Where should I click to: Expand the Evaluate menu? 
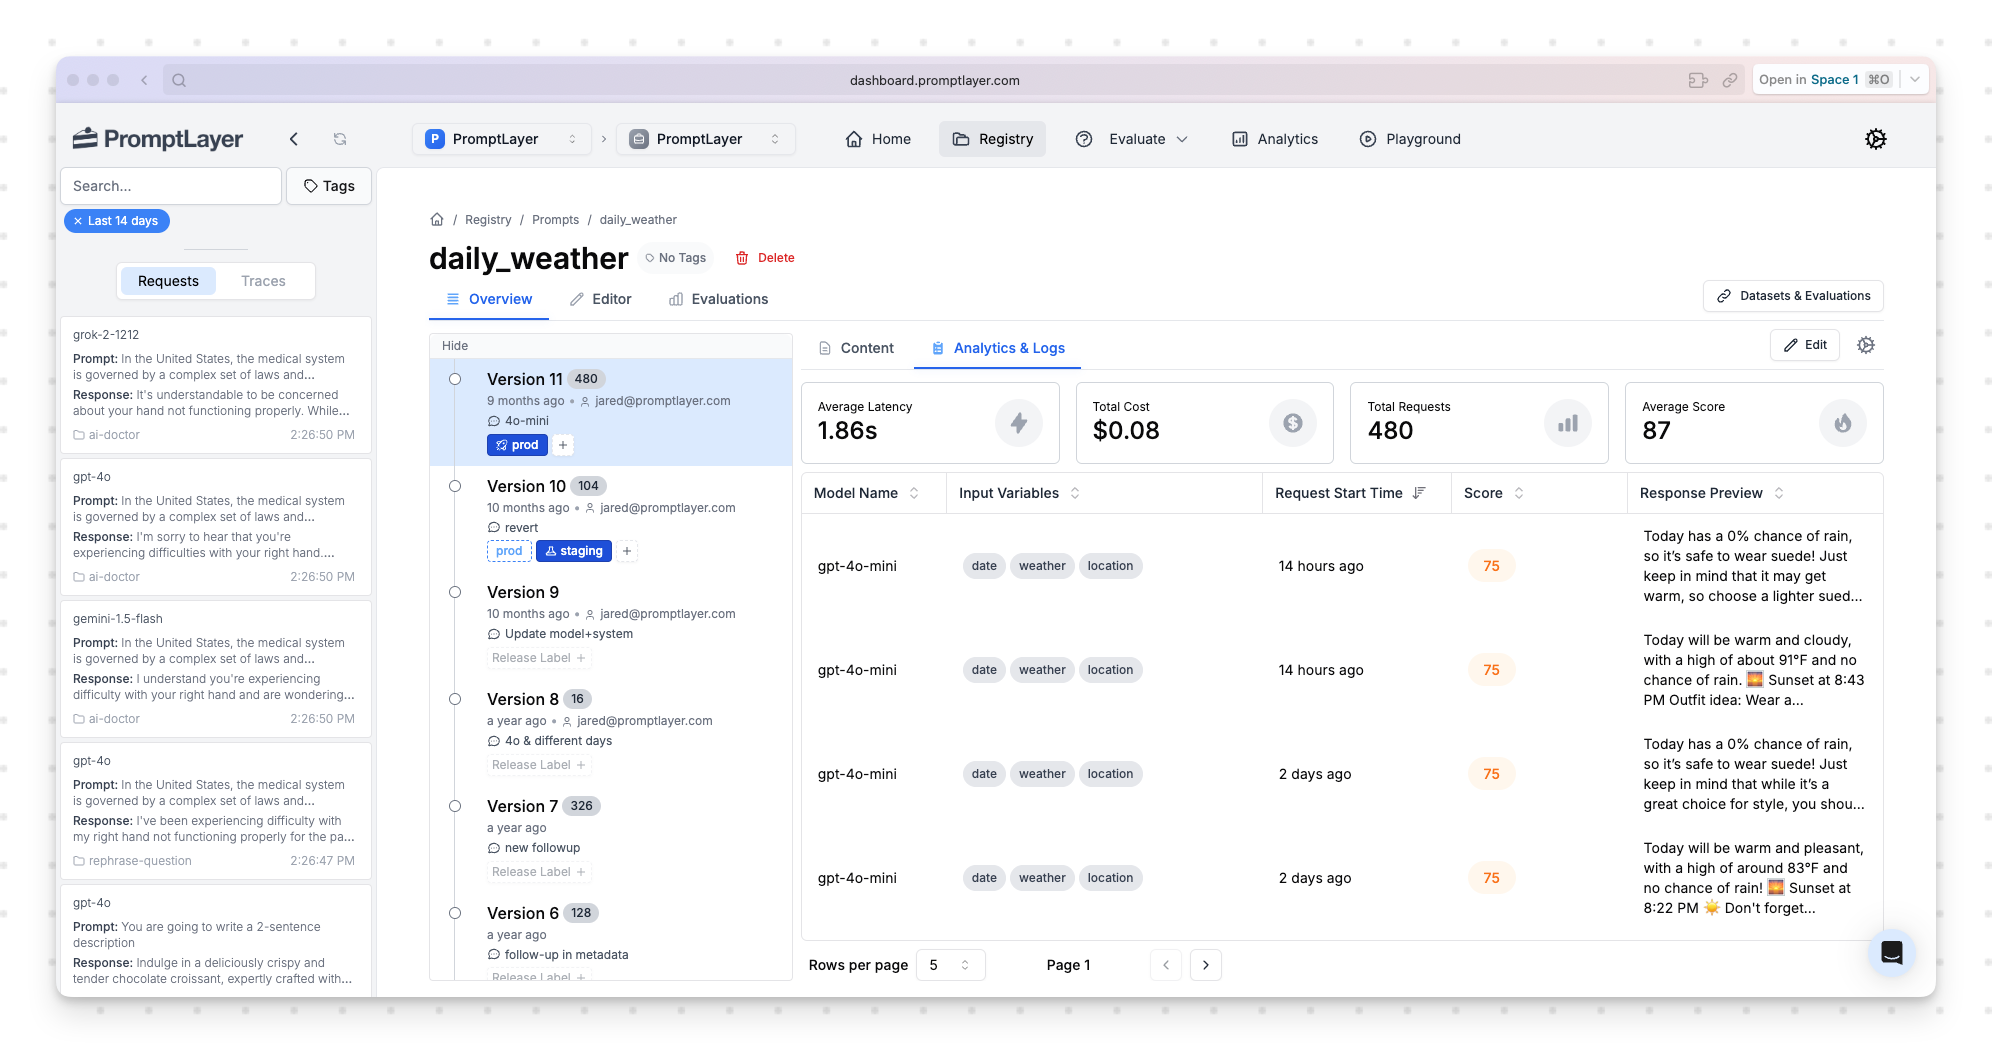[x=1132, y=139]
